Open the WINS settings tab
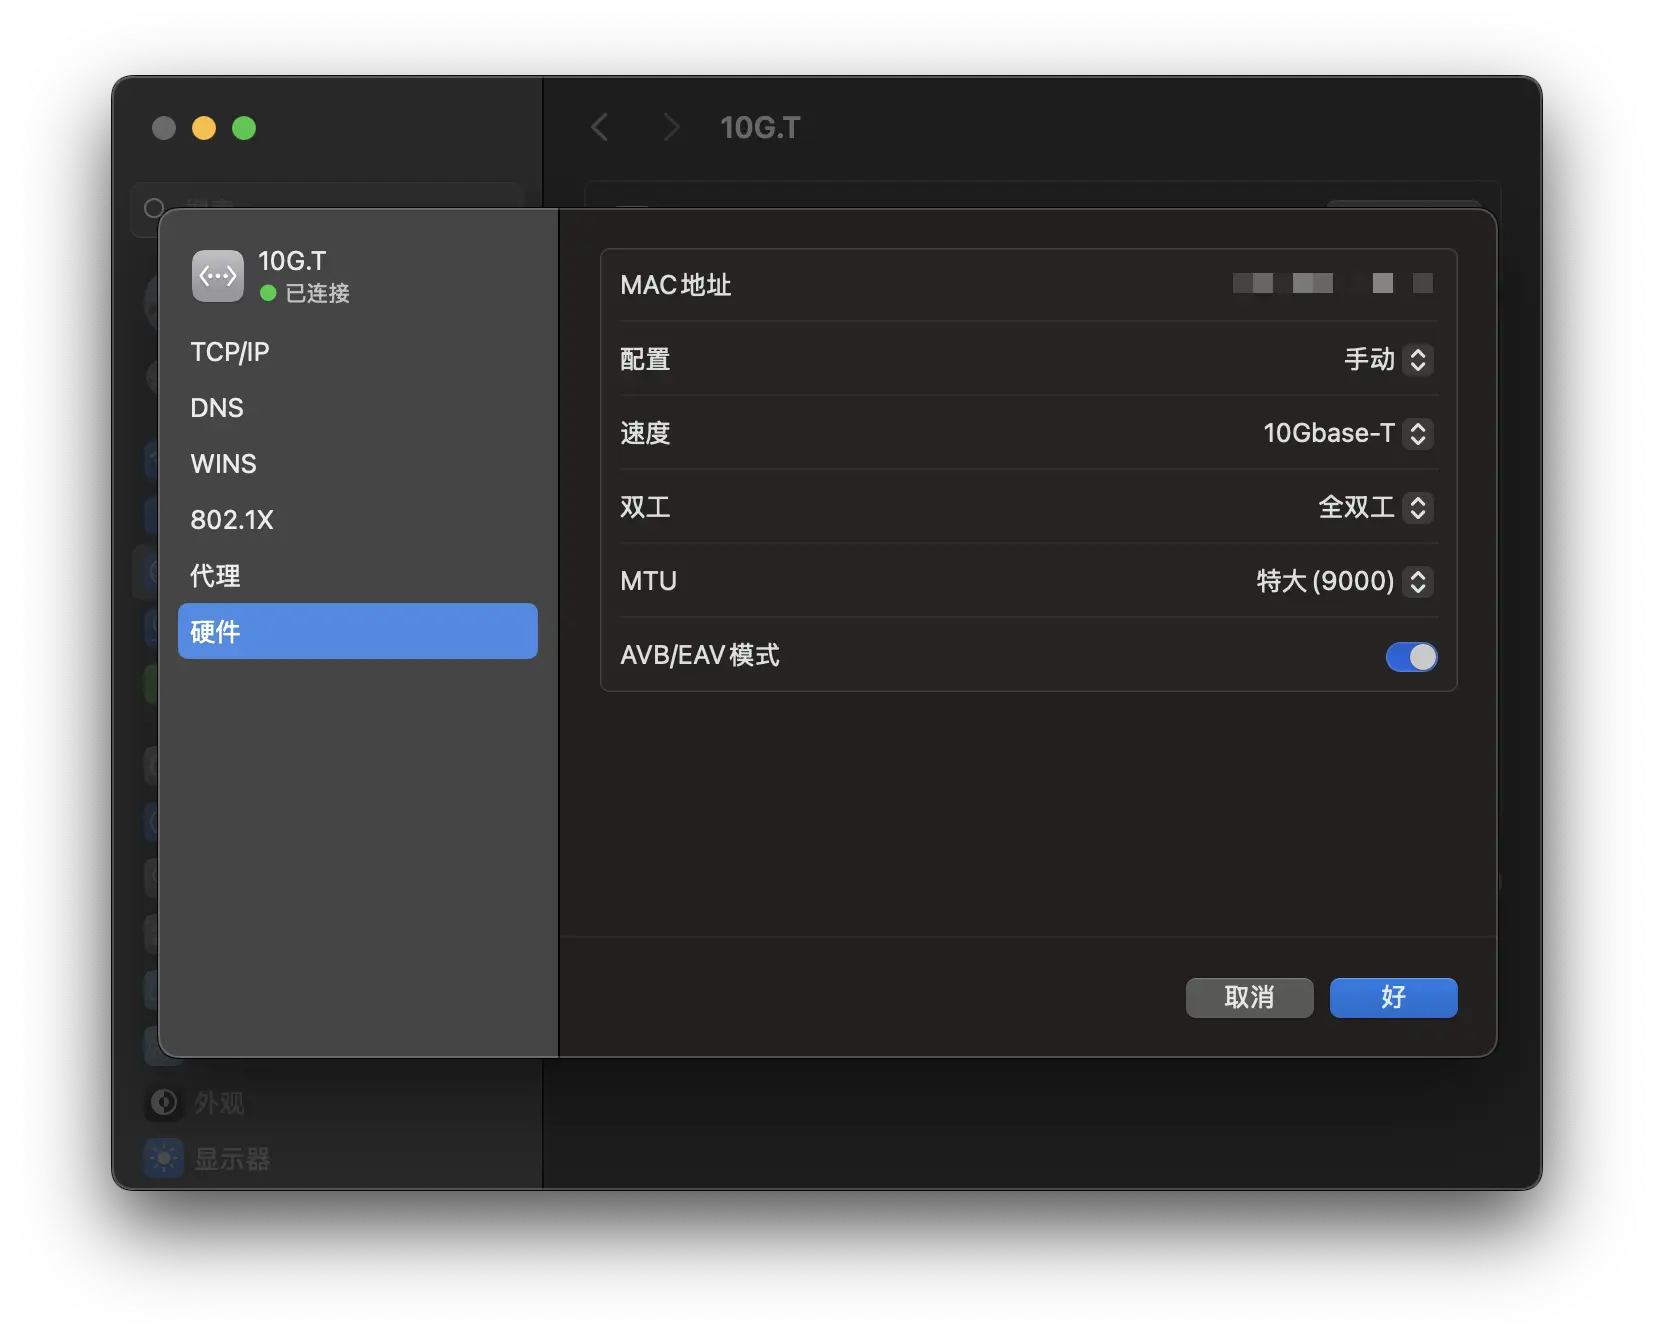This screenshot has width=1654, height=1338. (224, 464)
